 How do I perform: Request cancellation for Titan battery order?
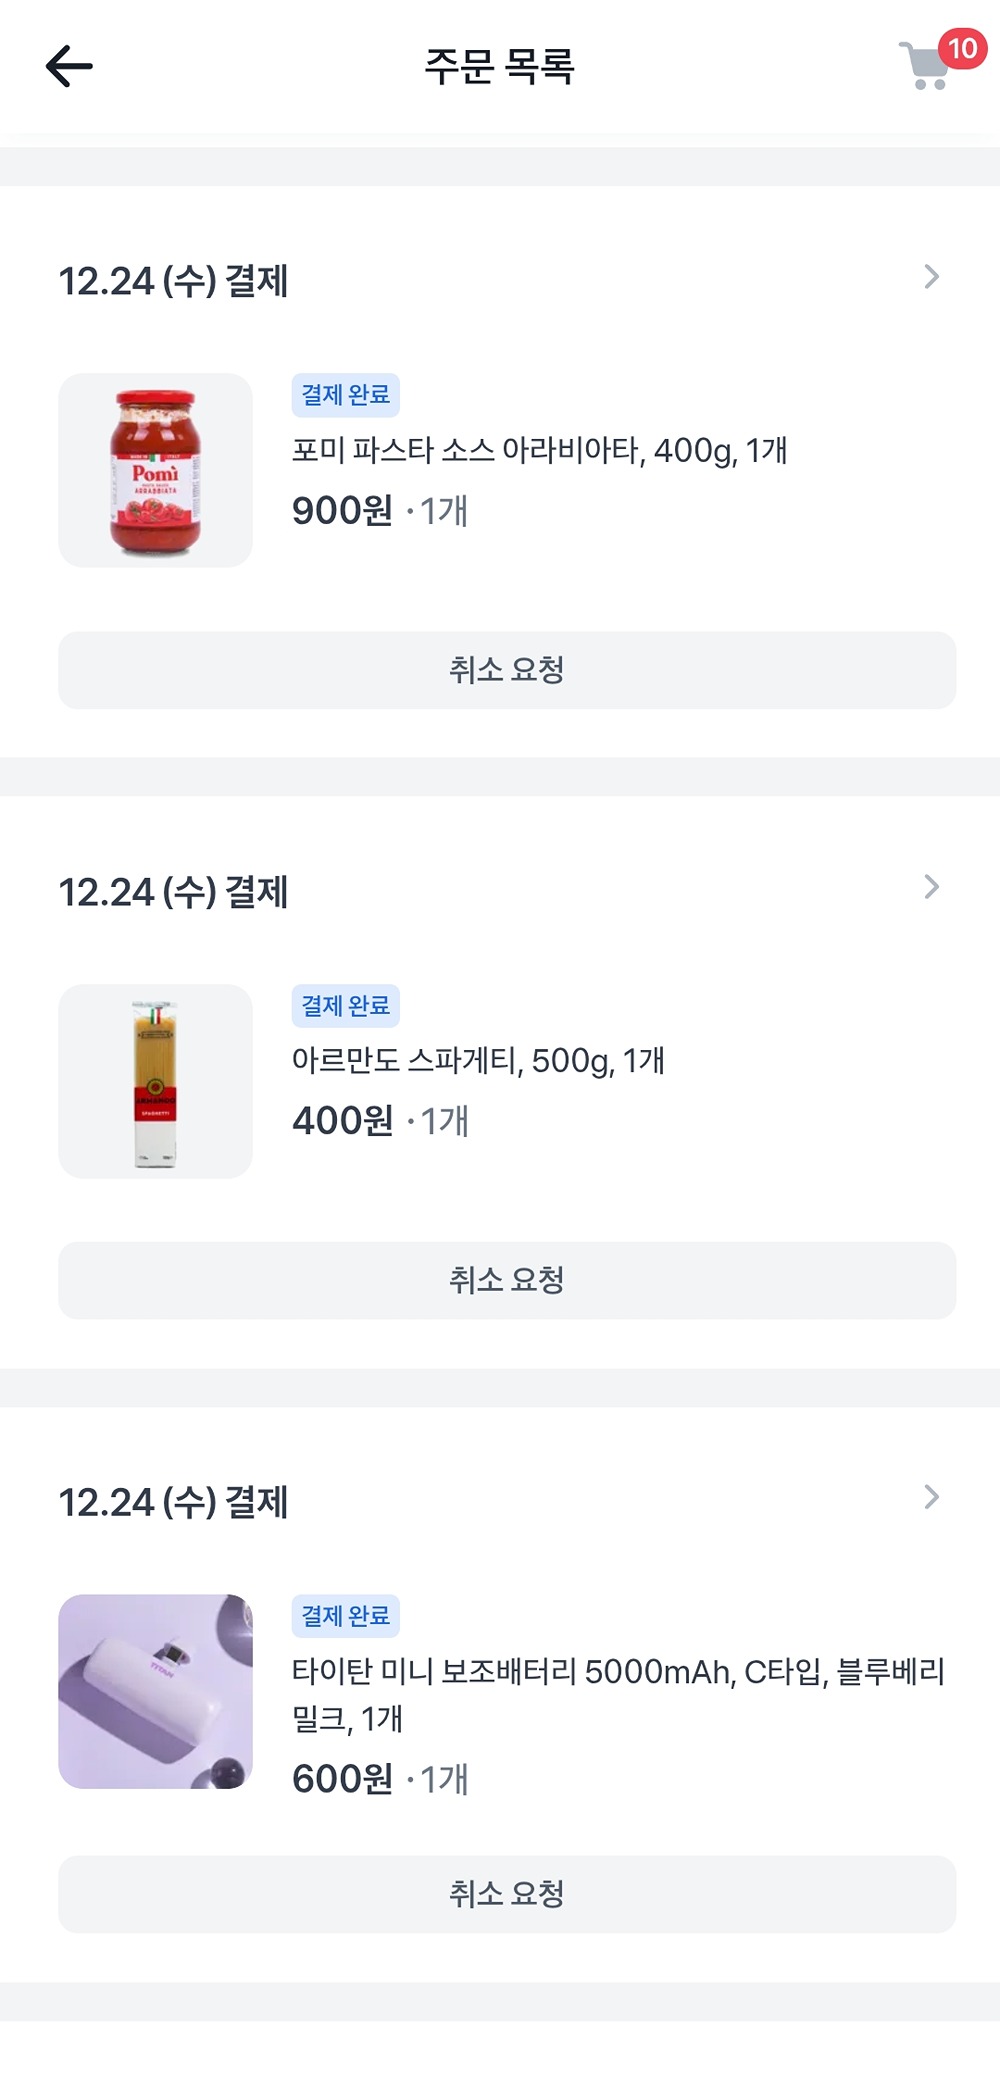[507, 1894]
